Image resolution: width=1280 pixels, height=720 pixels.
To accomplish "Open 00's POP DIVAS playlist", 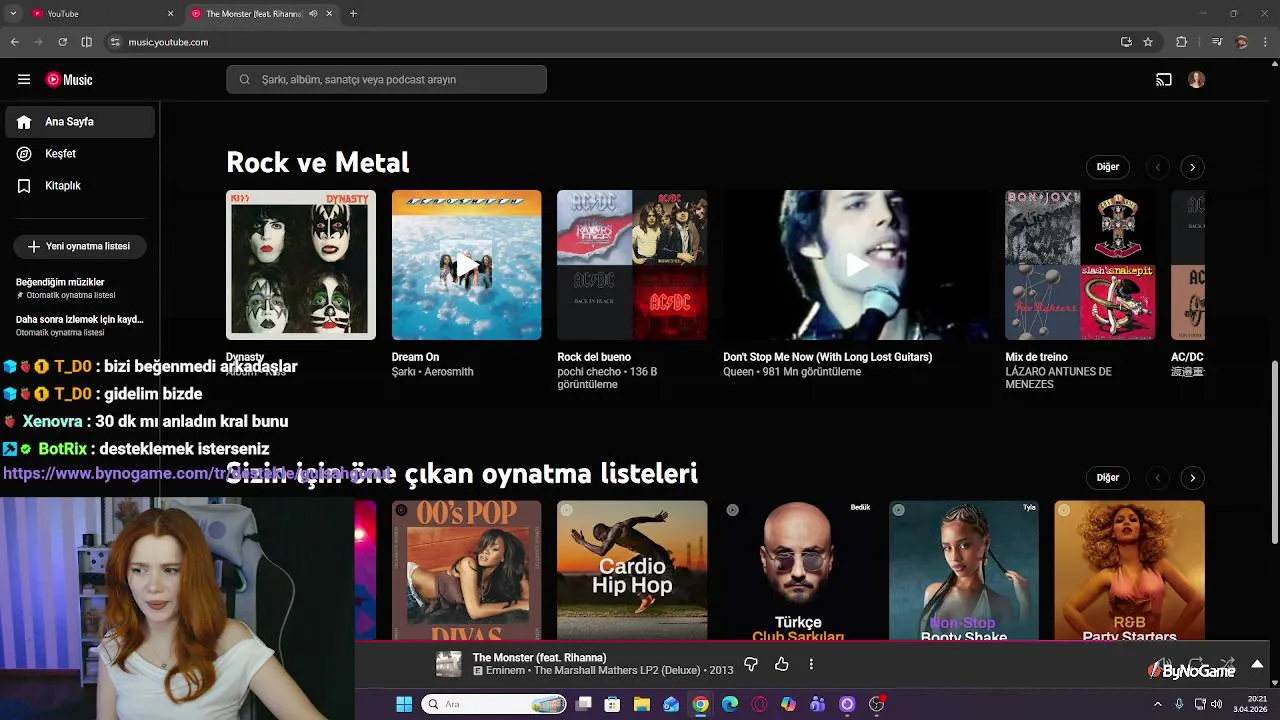I will pyautogui.click(x=466, y=570).
